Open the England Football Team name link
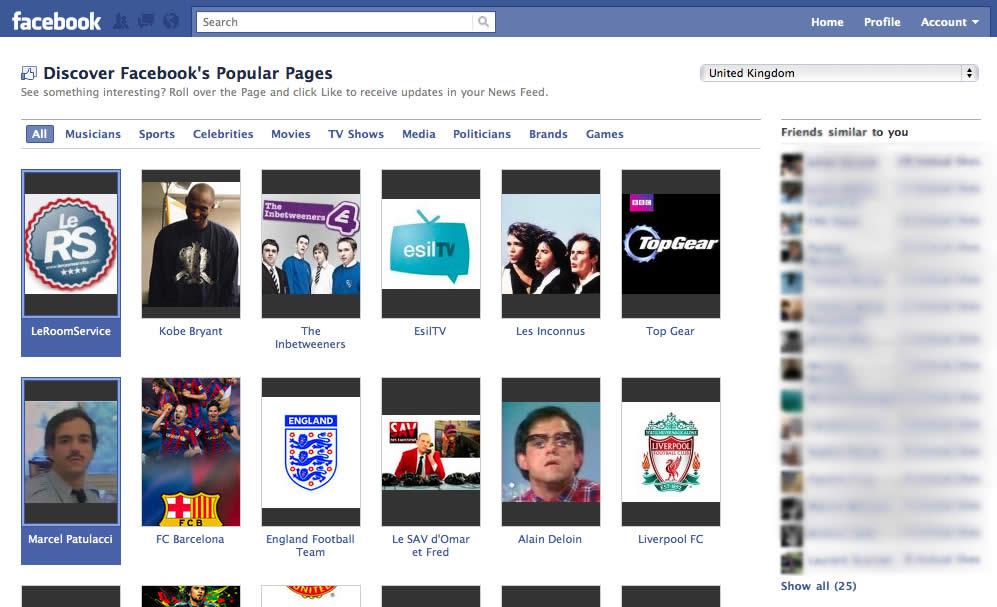 [x=310, y=545]
